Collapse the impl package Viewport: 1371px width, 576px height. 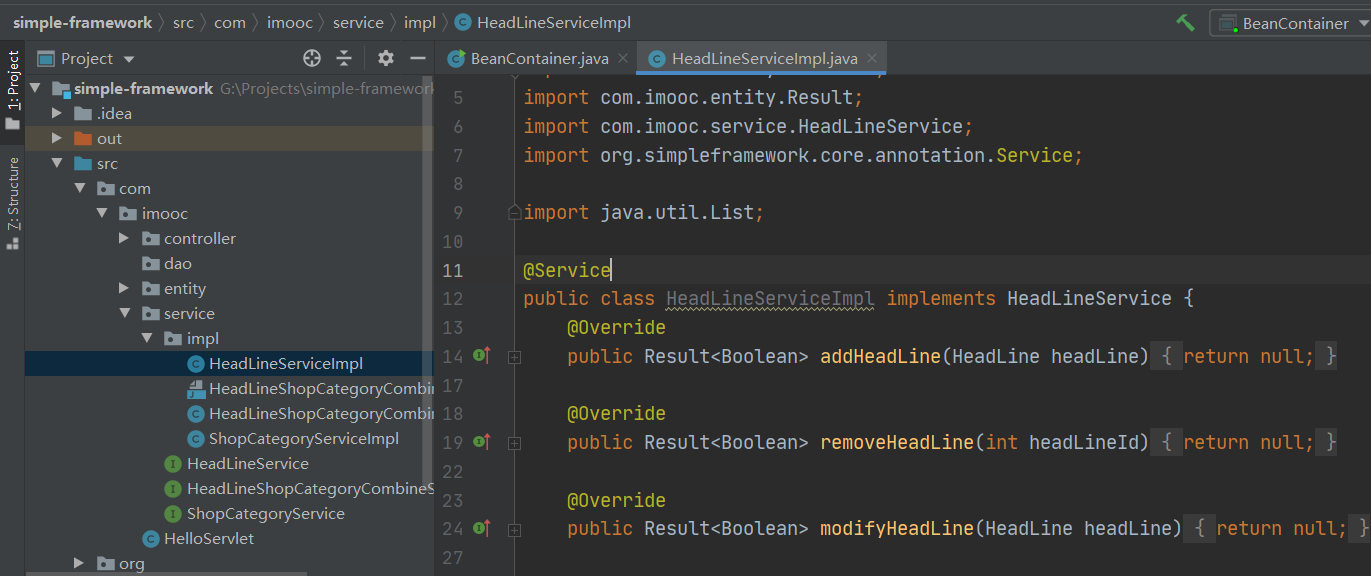(x=146, y=338)
